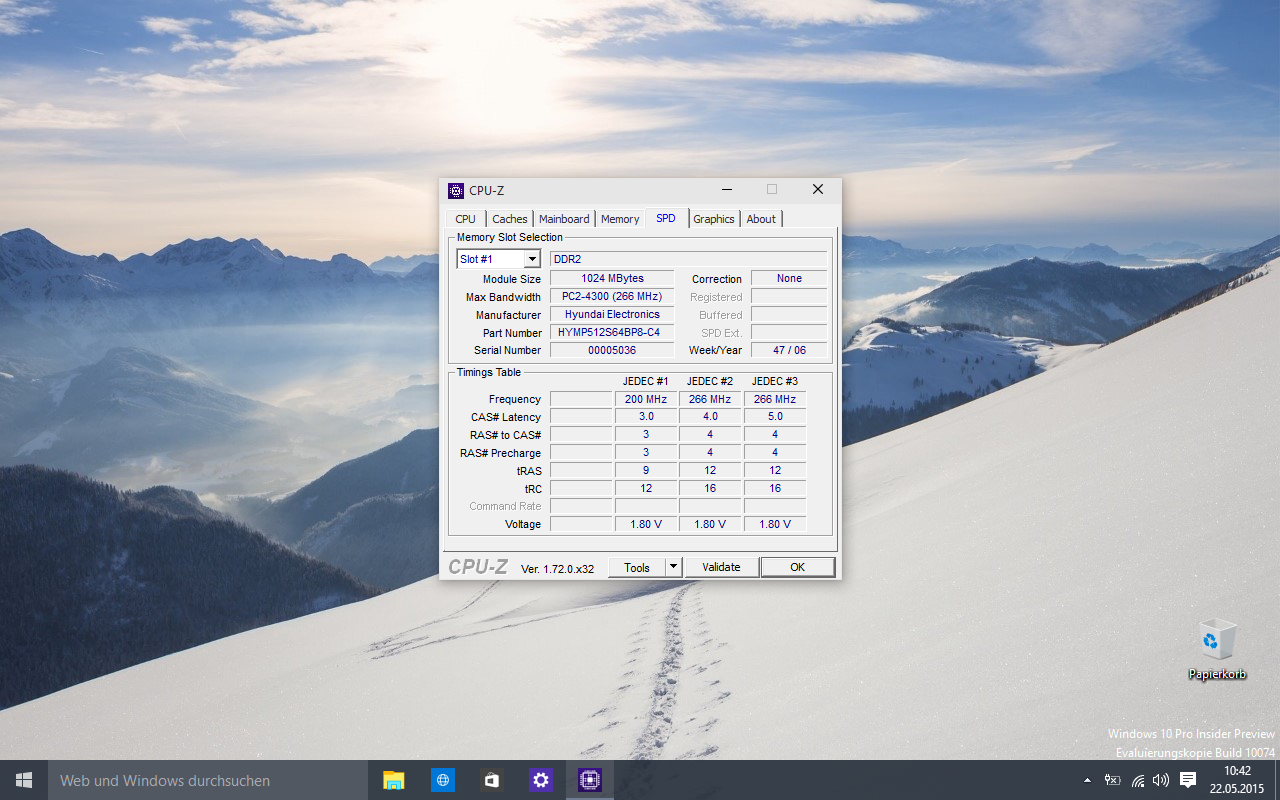Open the network Wi-Fi tray icon
Screen dimensions: 1280x800
1138,780
